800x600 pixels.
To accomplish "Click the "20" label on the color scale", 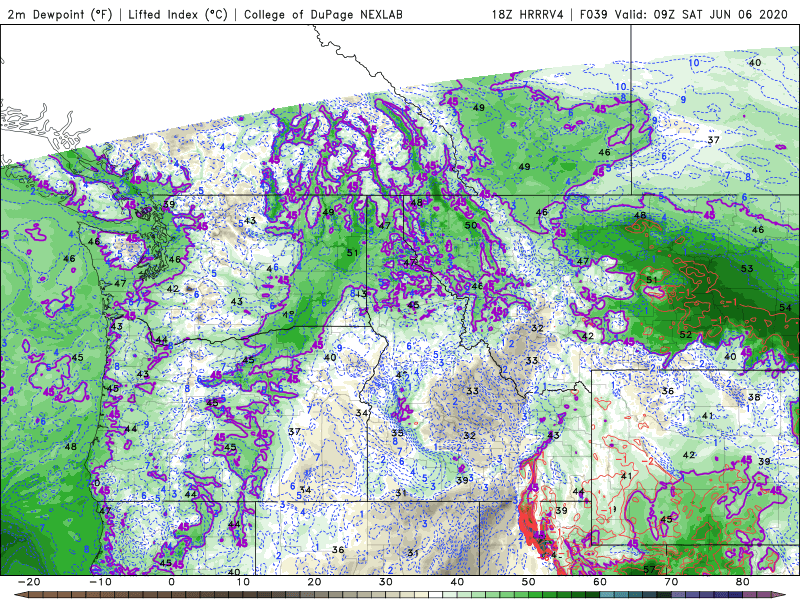I will tap(314, 582).
